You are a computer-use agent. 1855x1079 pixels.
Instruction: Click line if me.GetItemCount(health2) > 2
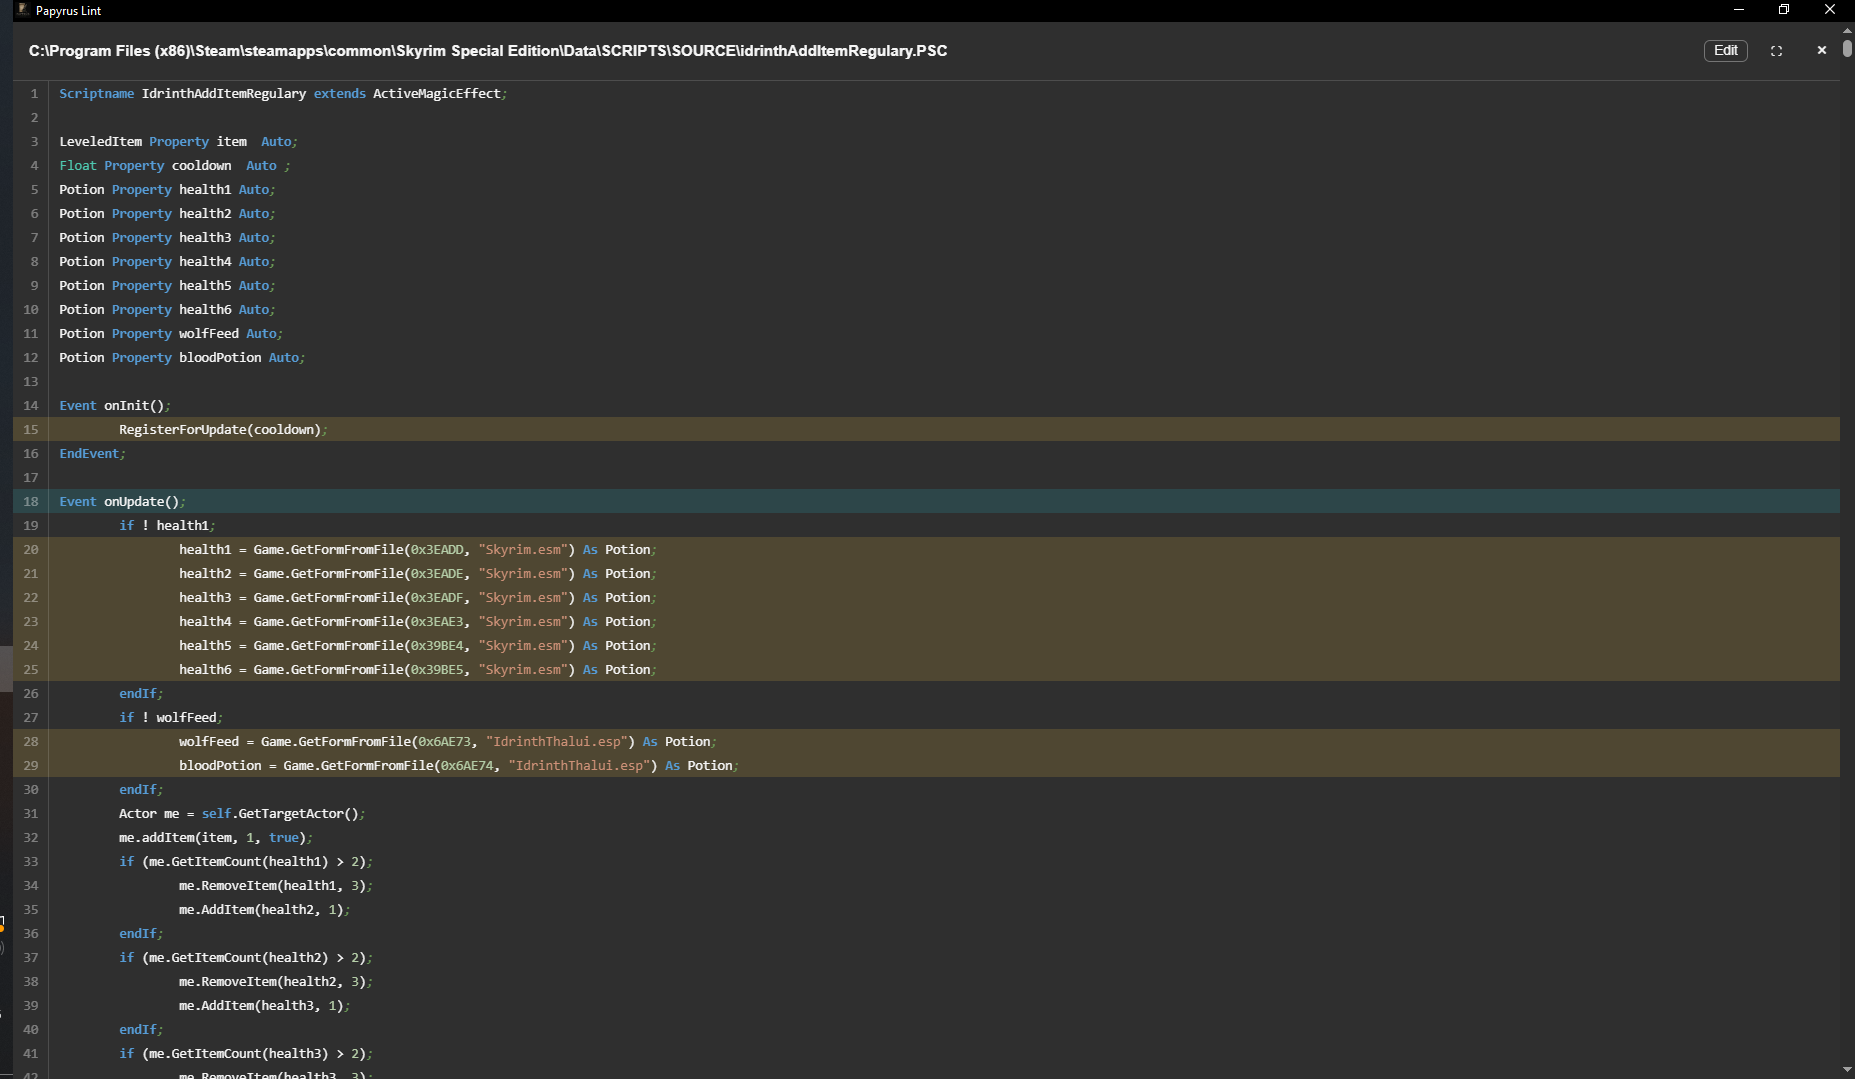point(246,957)
